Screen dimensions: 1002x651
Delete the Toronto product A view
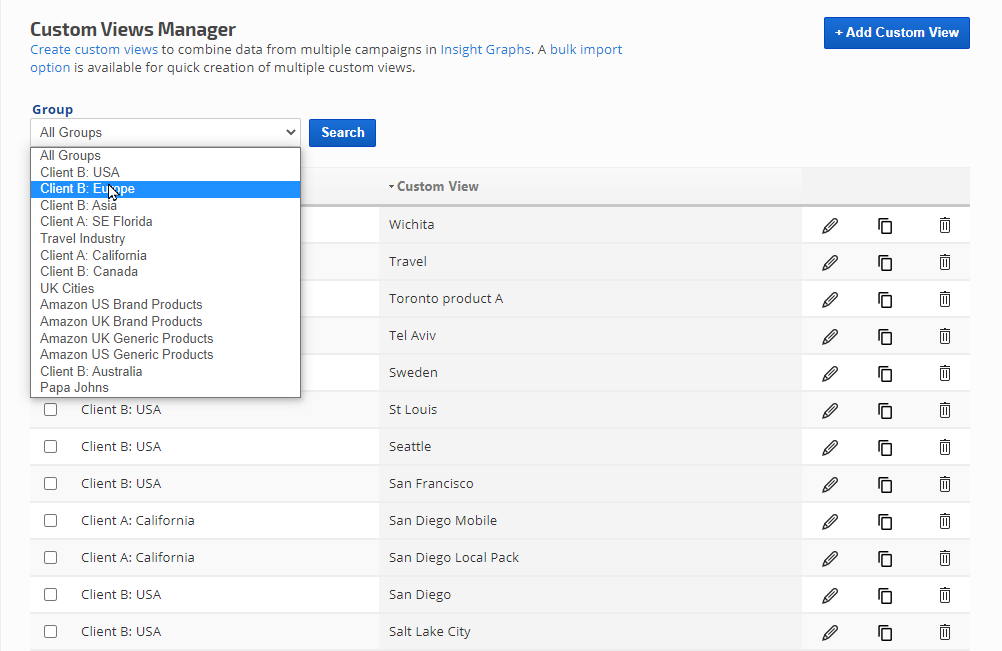(944, 299)
